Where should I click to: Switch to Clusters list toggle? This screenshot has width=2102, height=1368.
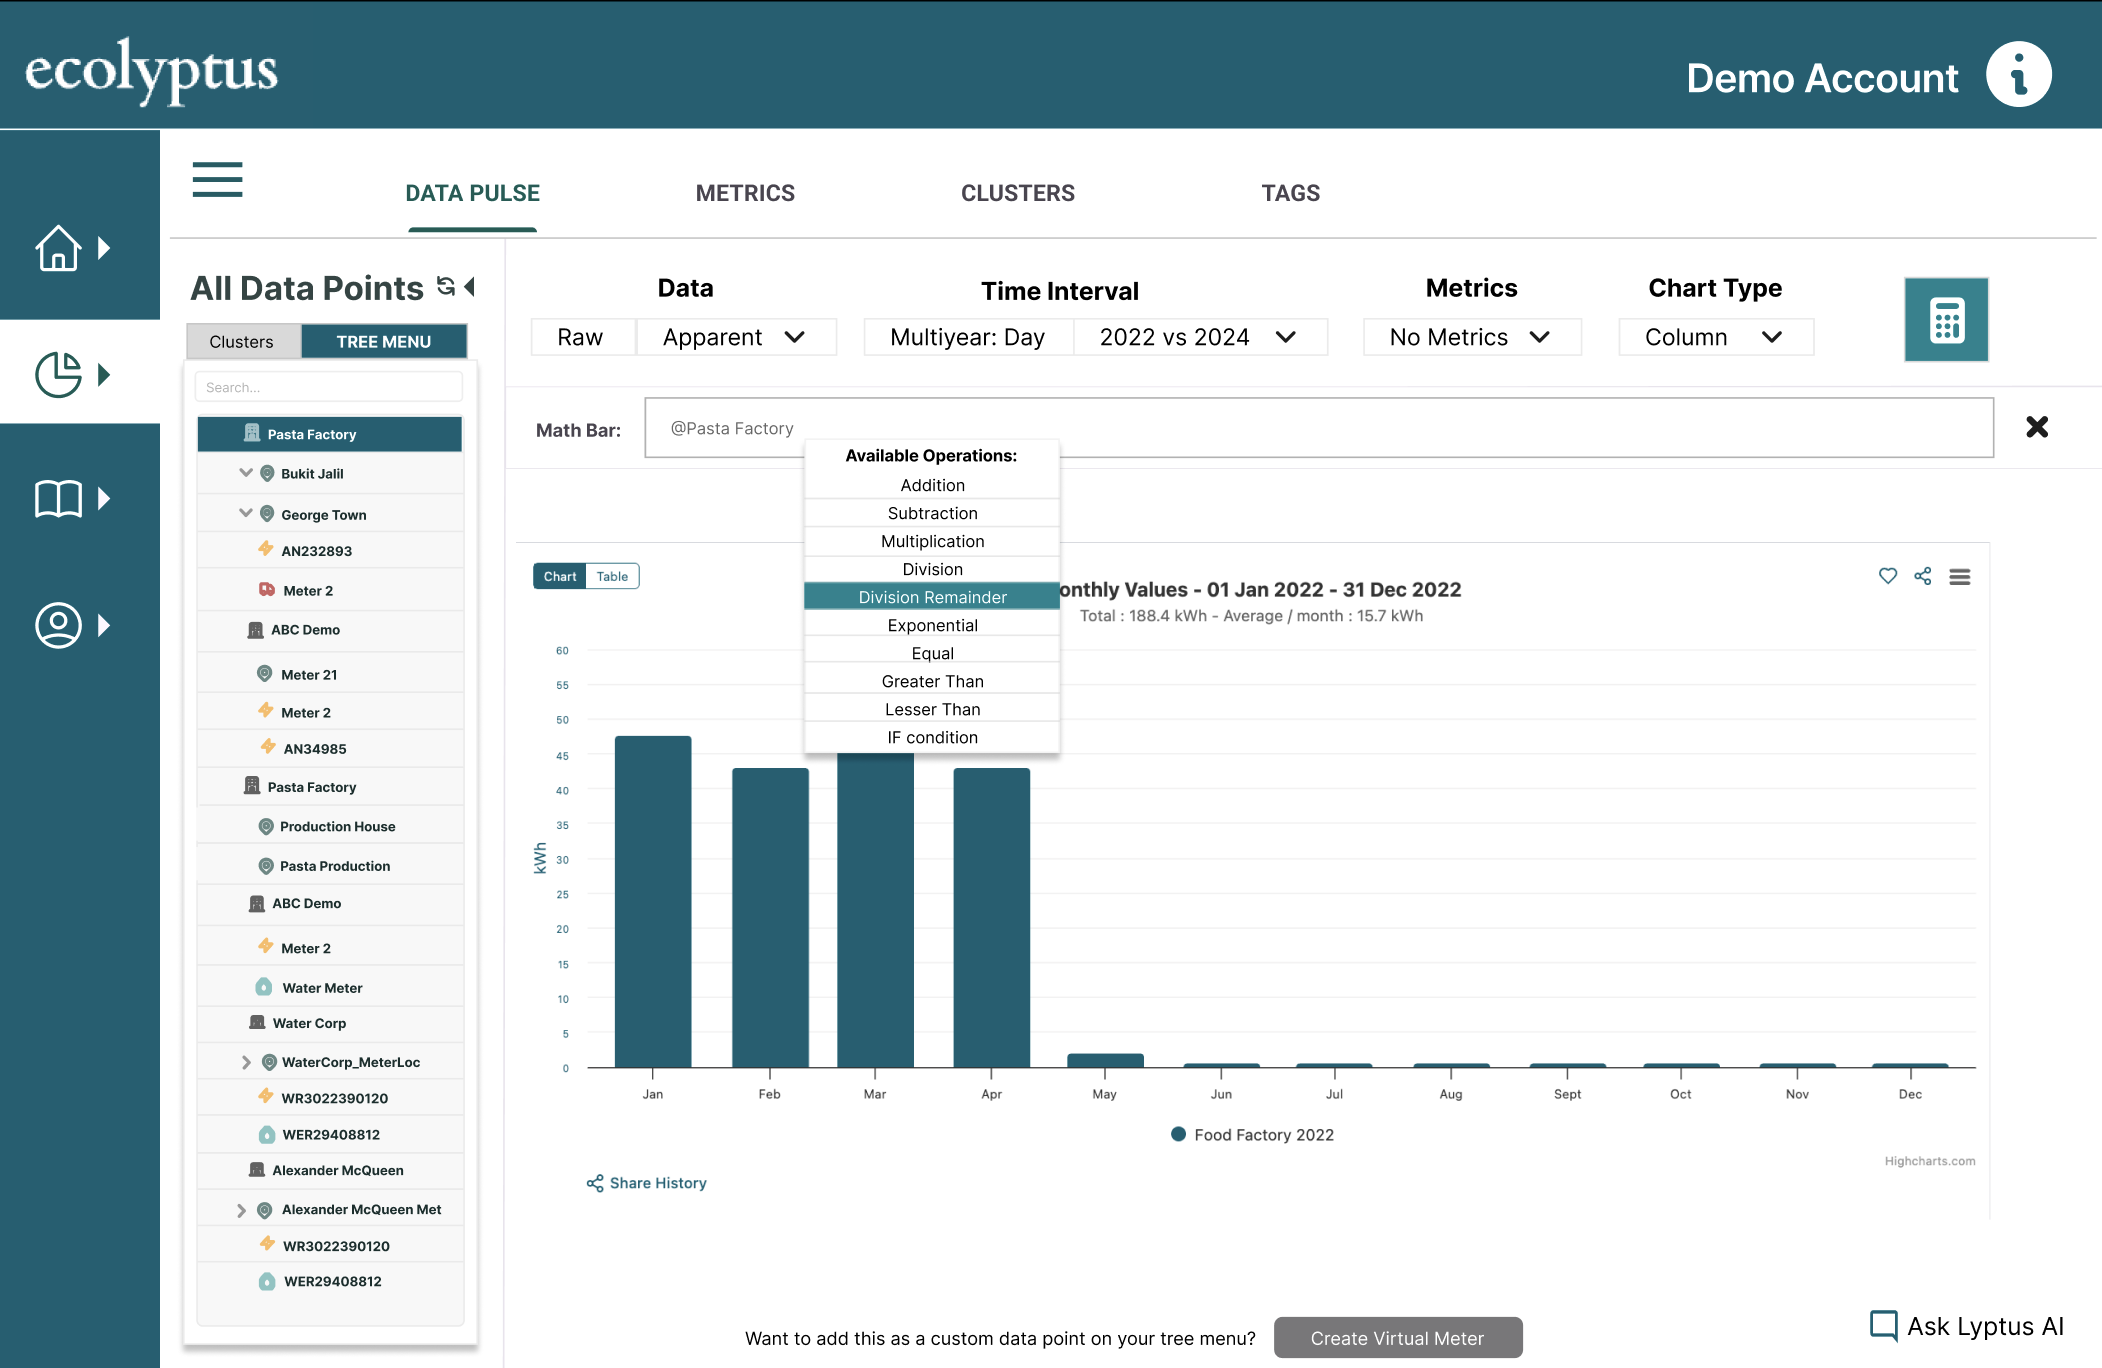click(242, 341)
